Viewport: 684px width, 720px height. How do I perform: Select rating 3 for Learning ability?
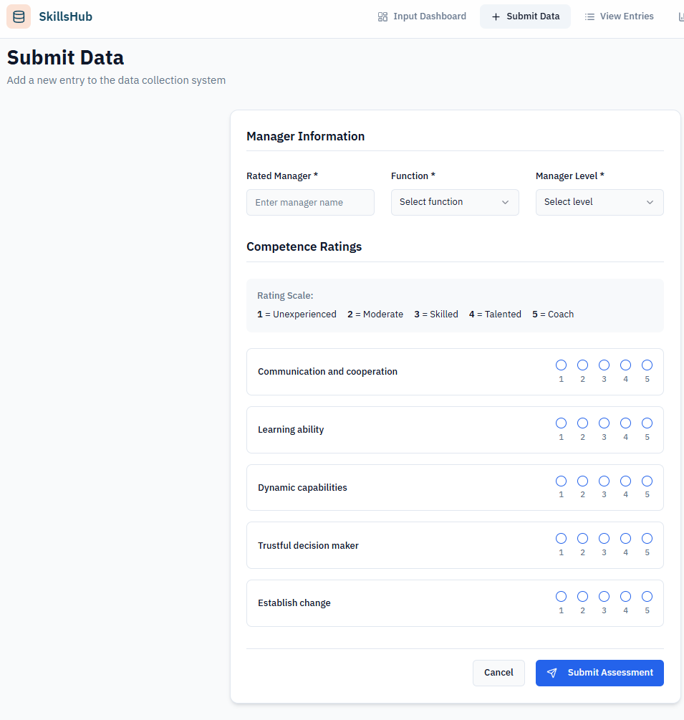click(604, 423)
